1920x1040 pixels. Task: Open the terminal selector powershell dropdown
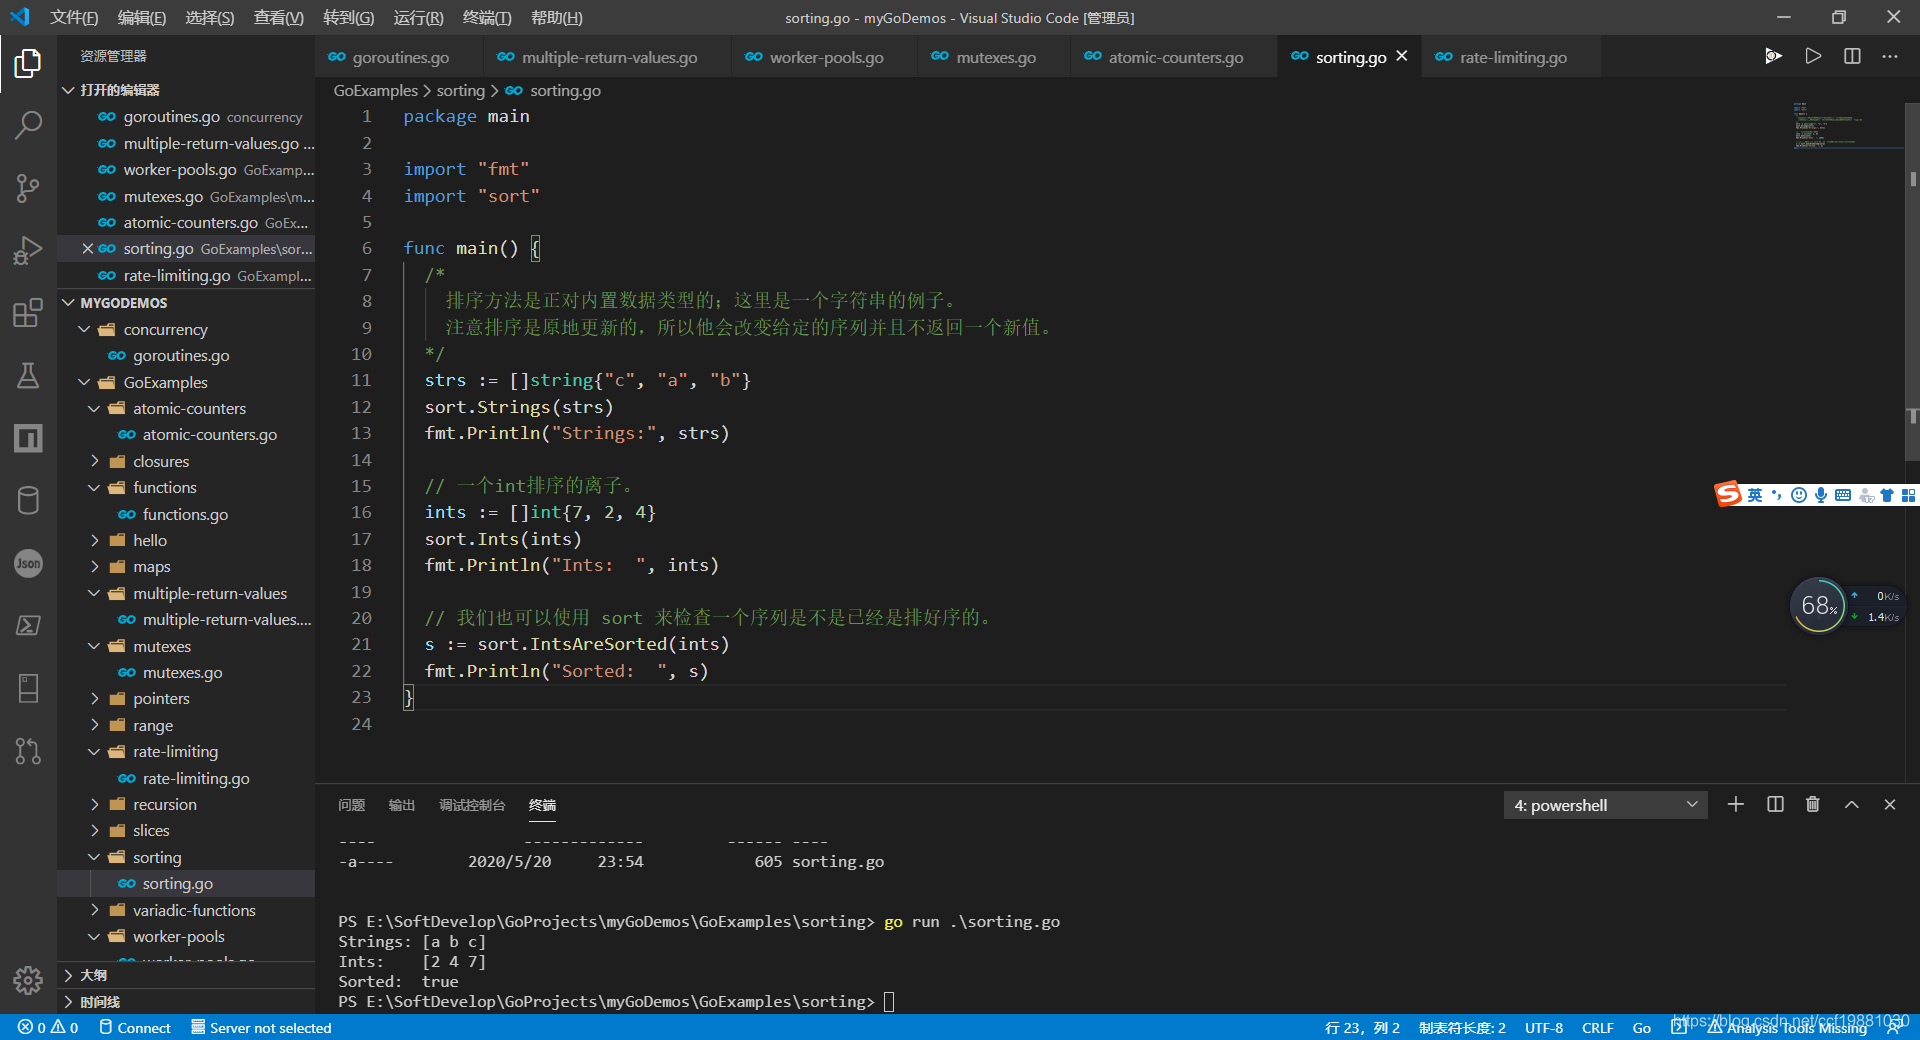pos(1606,805)
